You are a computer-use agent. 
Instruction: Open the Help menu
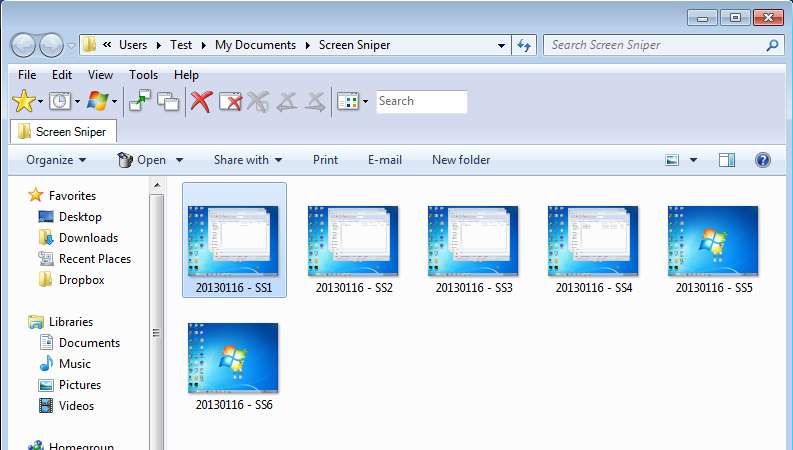pyautogui.click(x=186, y=75)
